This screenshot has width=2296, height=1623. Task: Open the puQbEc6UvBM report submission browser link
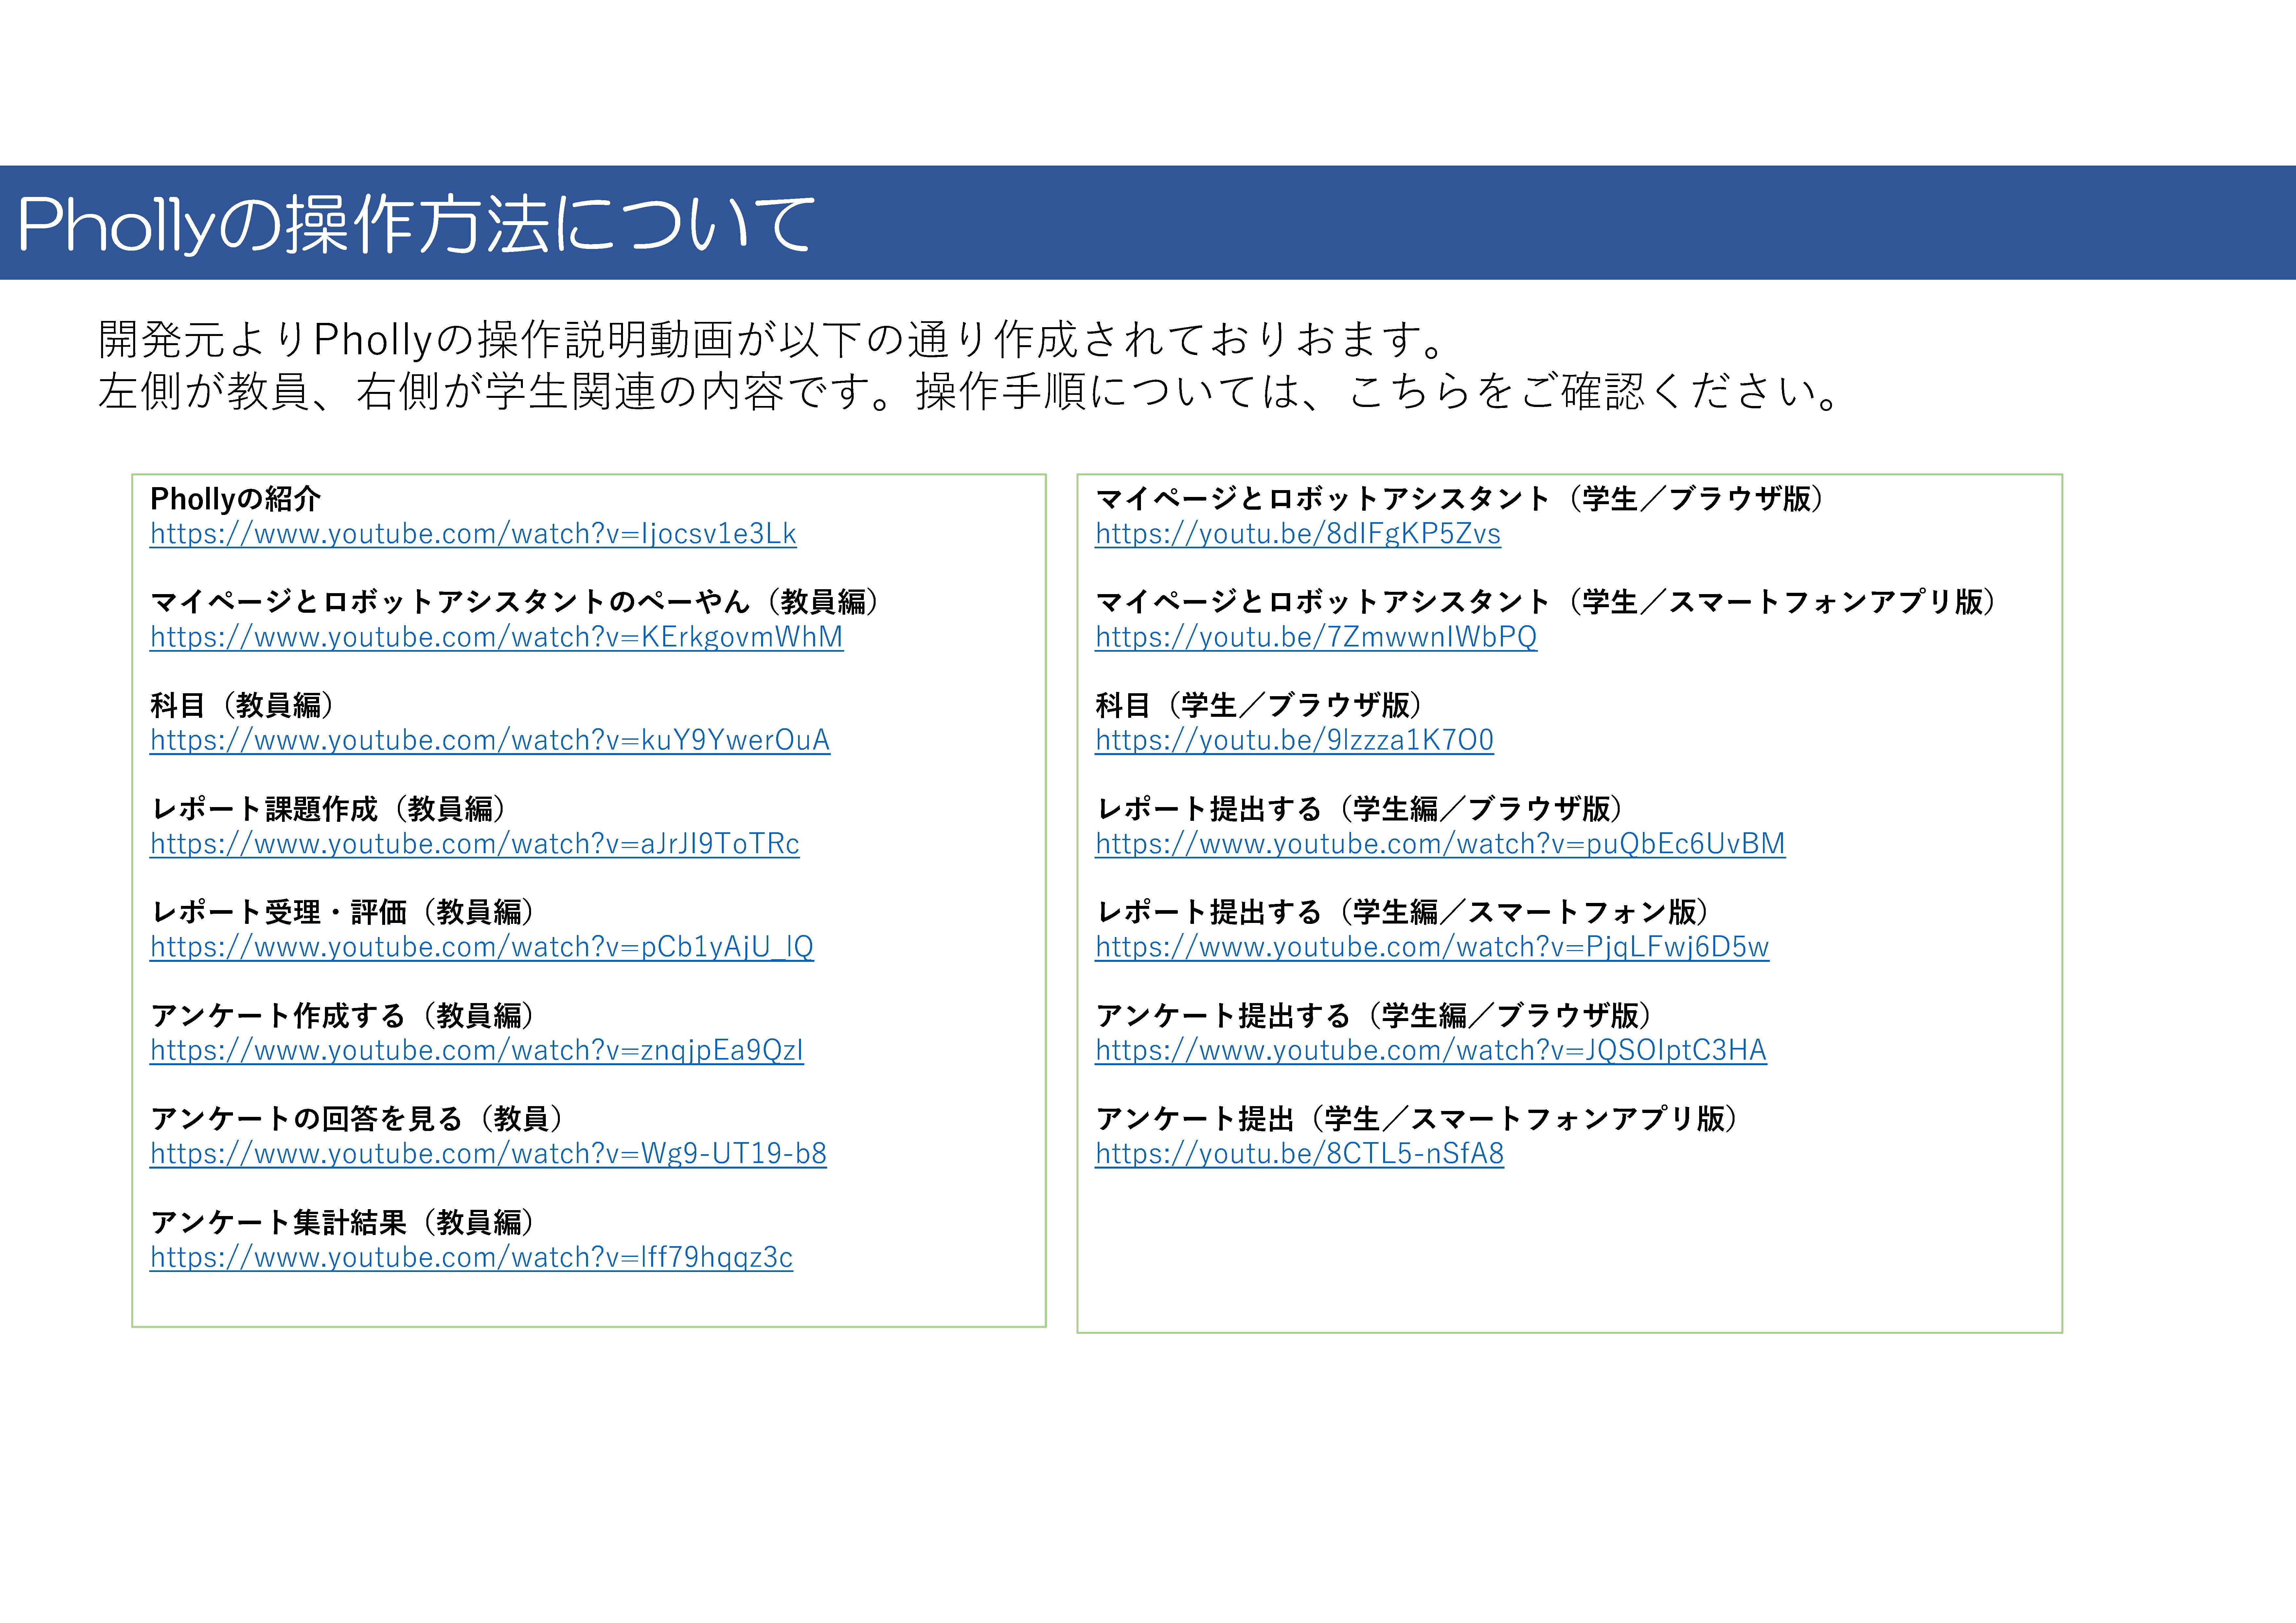tap(1440, 844)
